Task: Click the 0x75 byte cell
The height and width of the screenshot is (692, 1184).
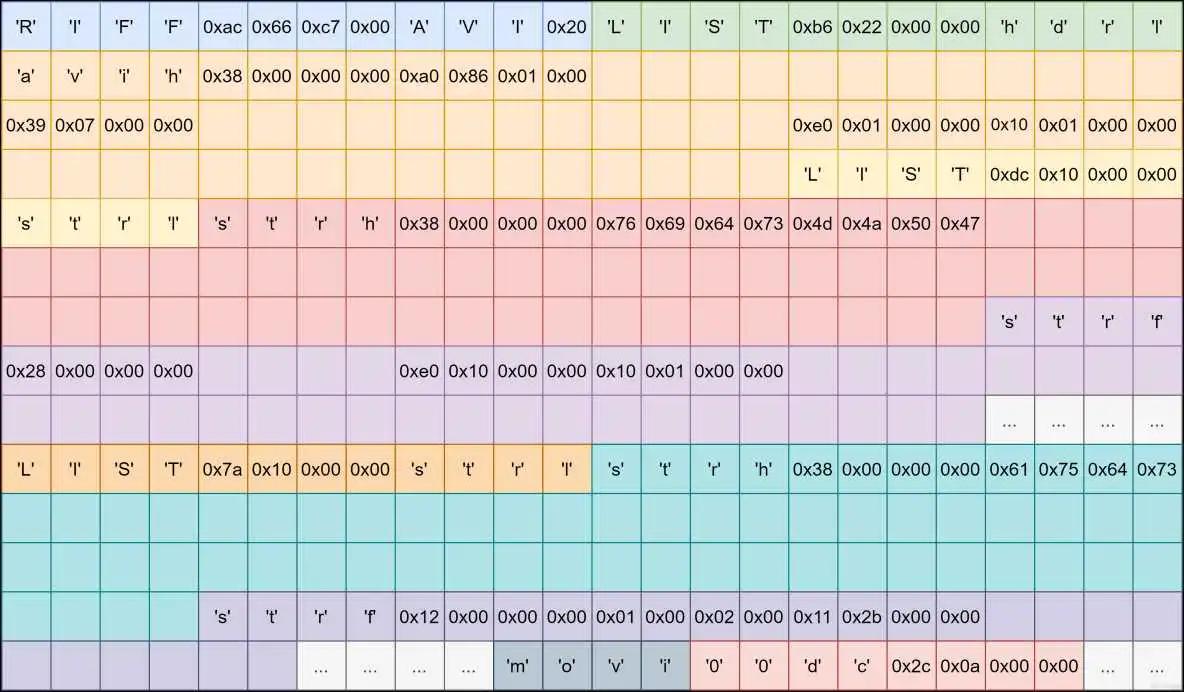Action: [x=1058, y=469]
